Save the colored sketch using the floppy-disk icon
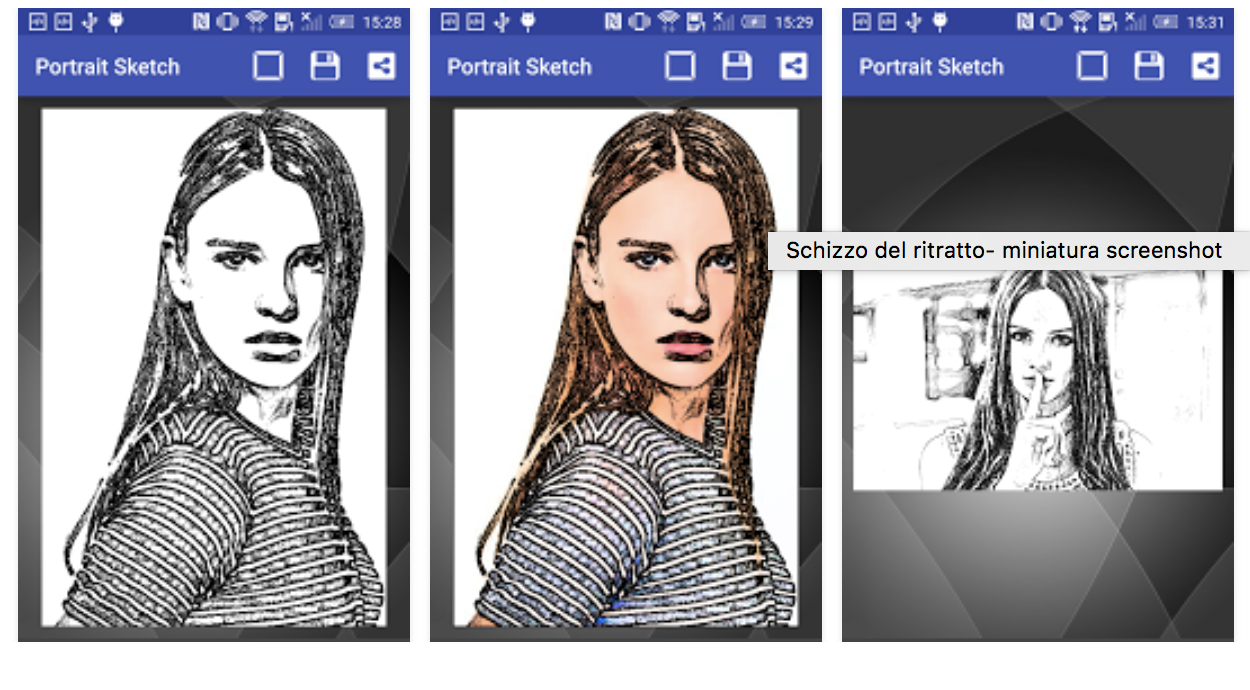 737,67
